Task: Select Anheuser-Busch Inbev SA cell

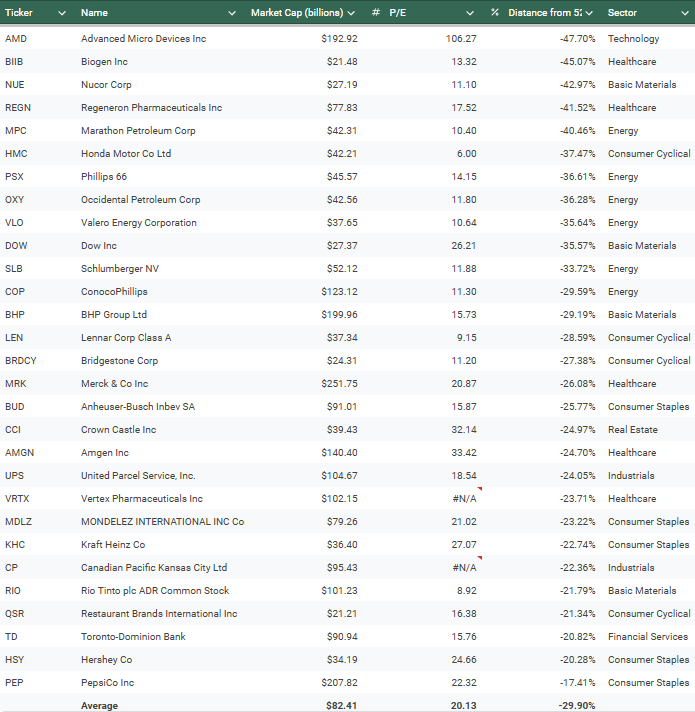Action: point(138,407)
